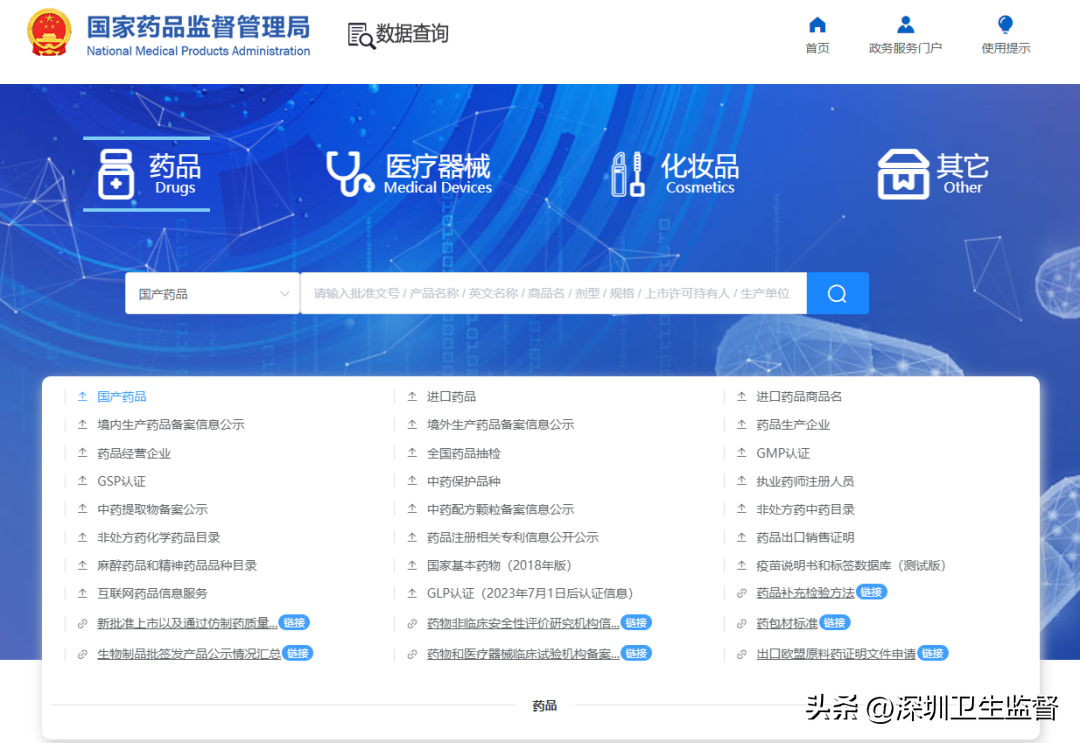Open the 使用提示 lightbulb icon
This screenshot has height=743, width=1080.
1005,26
